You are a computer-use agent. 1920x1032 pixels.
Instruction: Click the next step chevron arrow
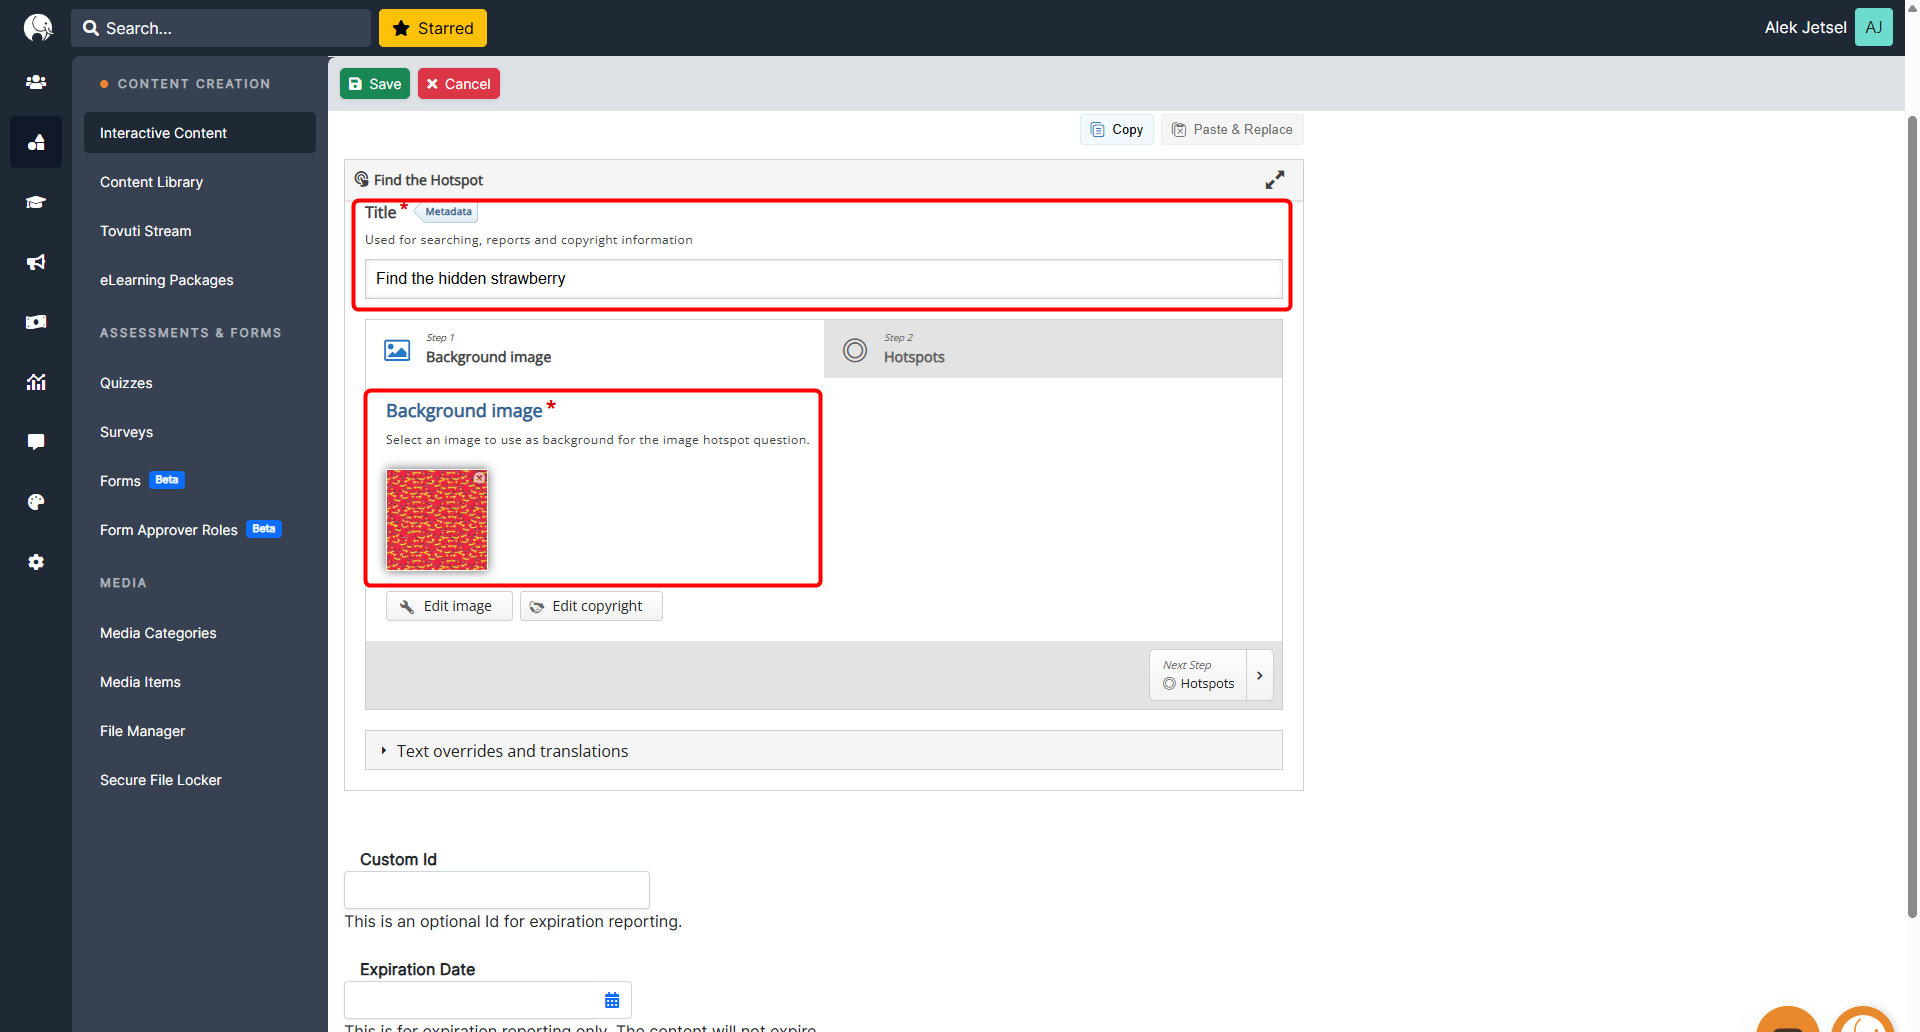click(1260, 675)
